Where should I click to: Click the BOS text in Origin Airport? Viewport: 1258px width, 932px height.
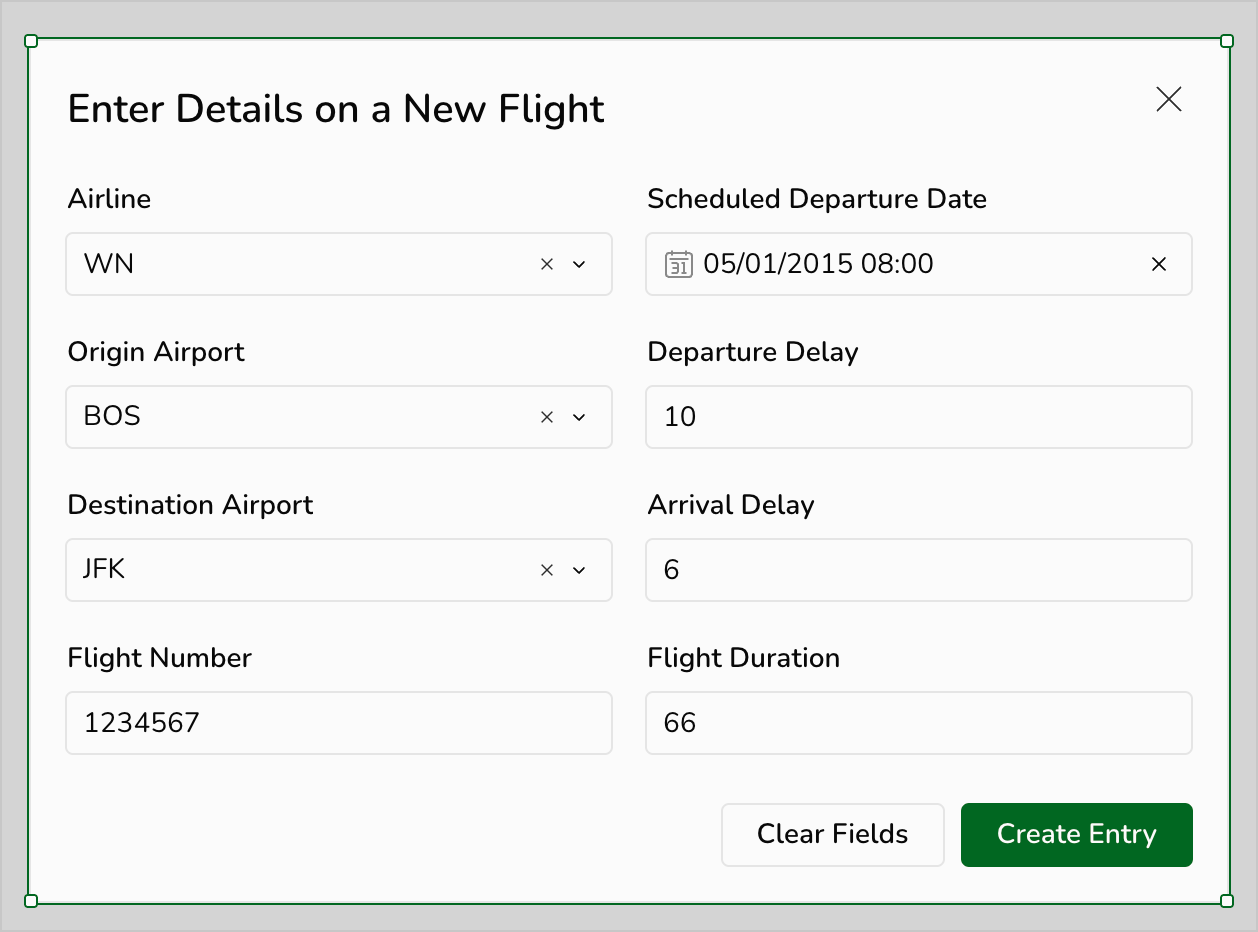(112, 417)
